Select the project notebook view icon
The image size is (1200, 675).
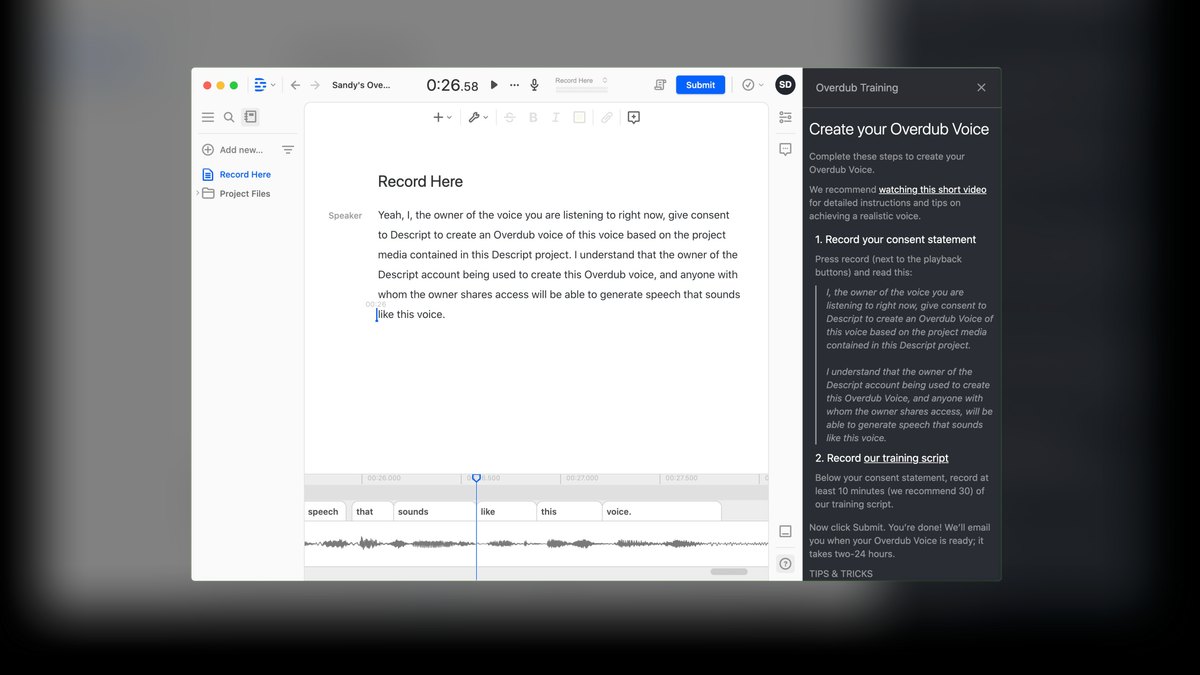point(250,117)
